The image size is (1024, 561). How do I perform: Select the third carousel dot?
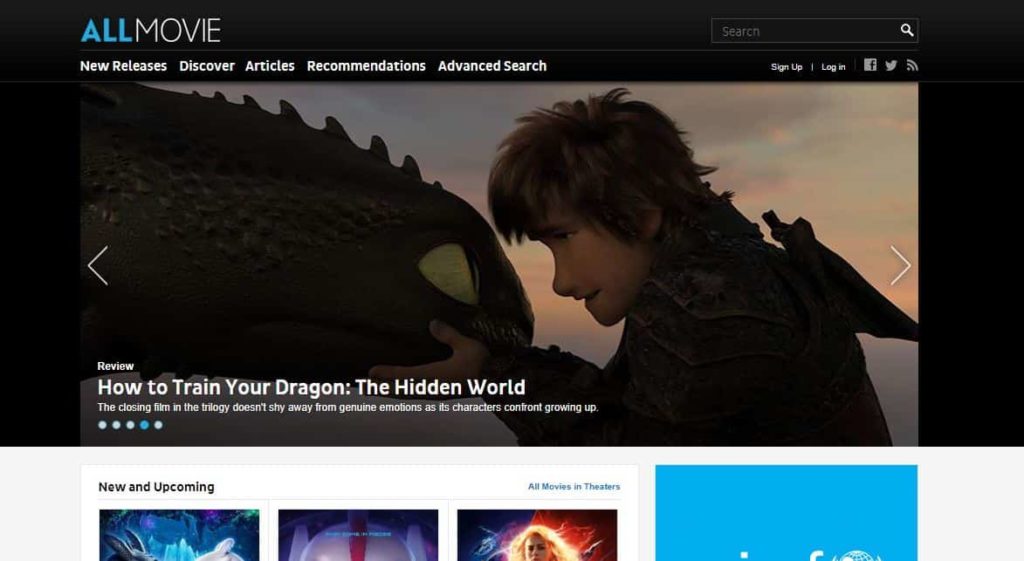pos(131,425)
